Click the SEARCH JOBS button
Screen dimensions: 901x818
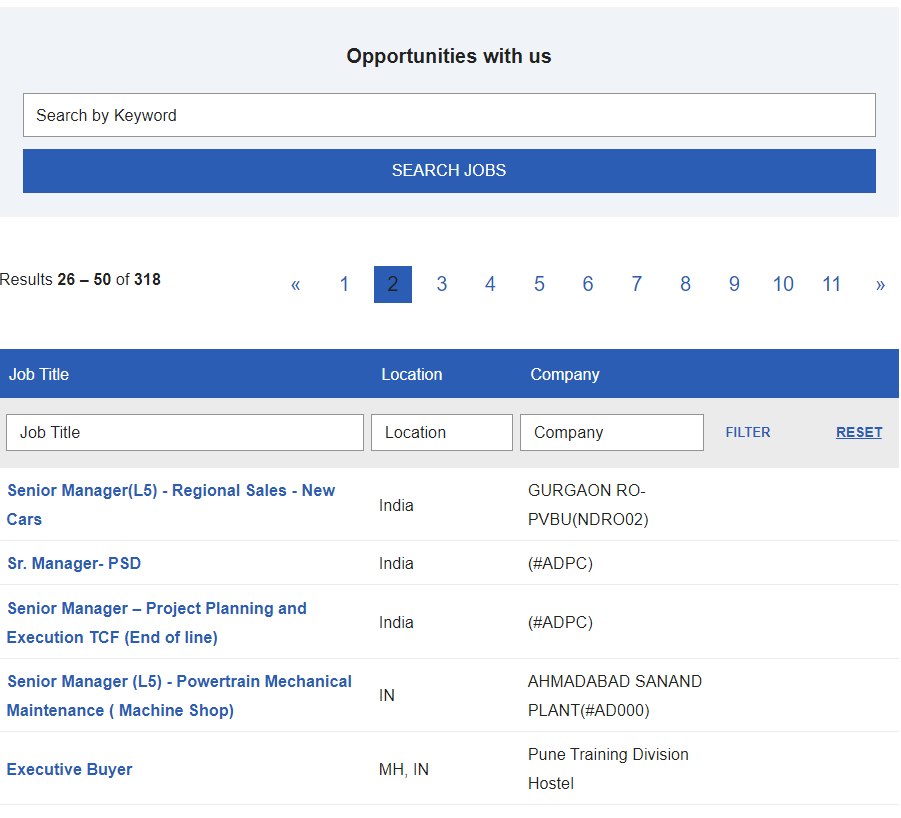click(x=449, y=171)
